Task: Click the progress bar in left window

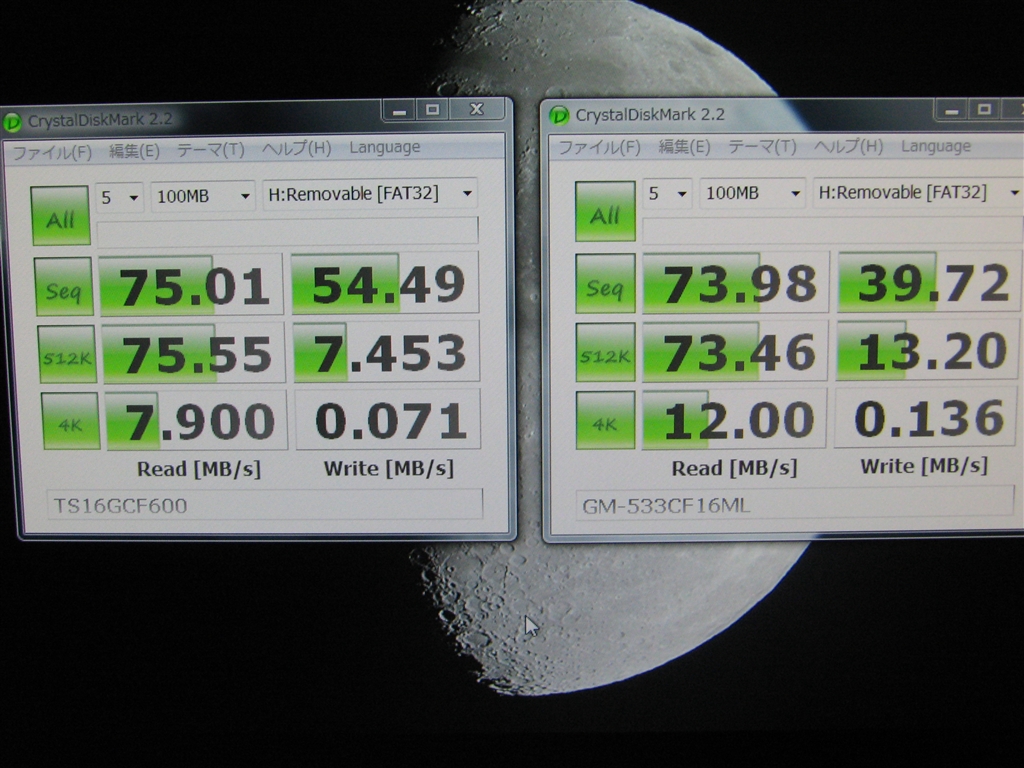Action: 287,232
